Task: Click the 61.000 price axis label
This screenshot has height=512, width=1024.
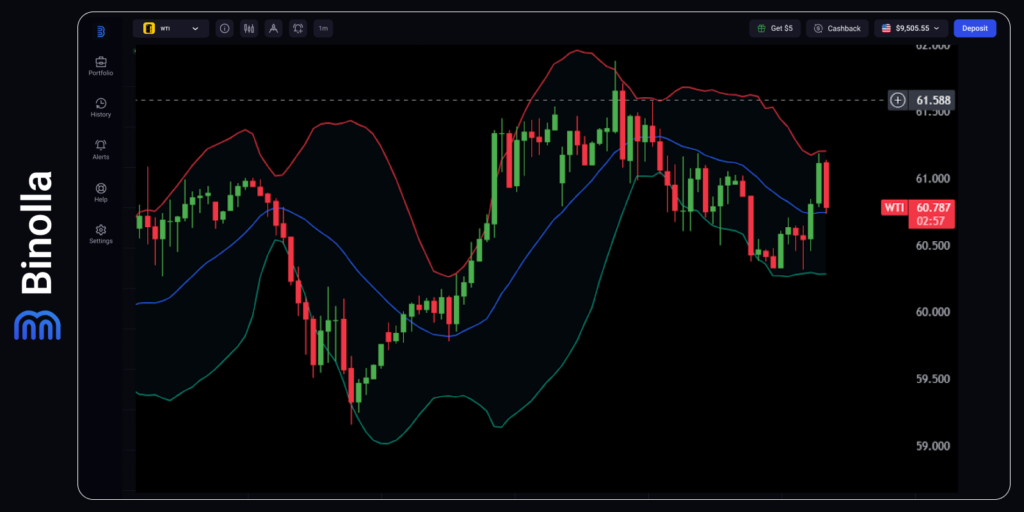Action: click(933, 179)
